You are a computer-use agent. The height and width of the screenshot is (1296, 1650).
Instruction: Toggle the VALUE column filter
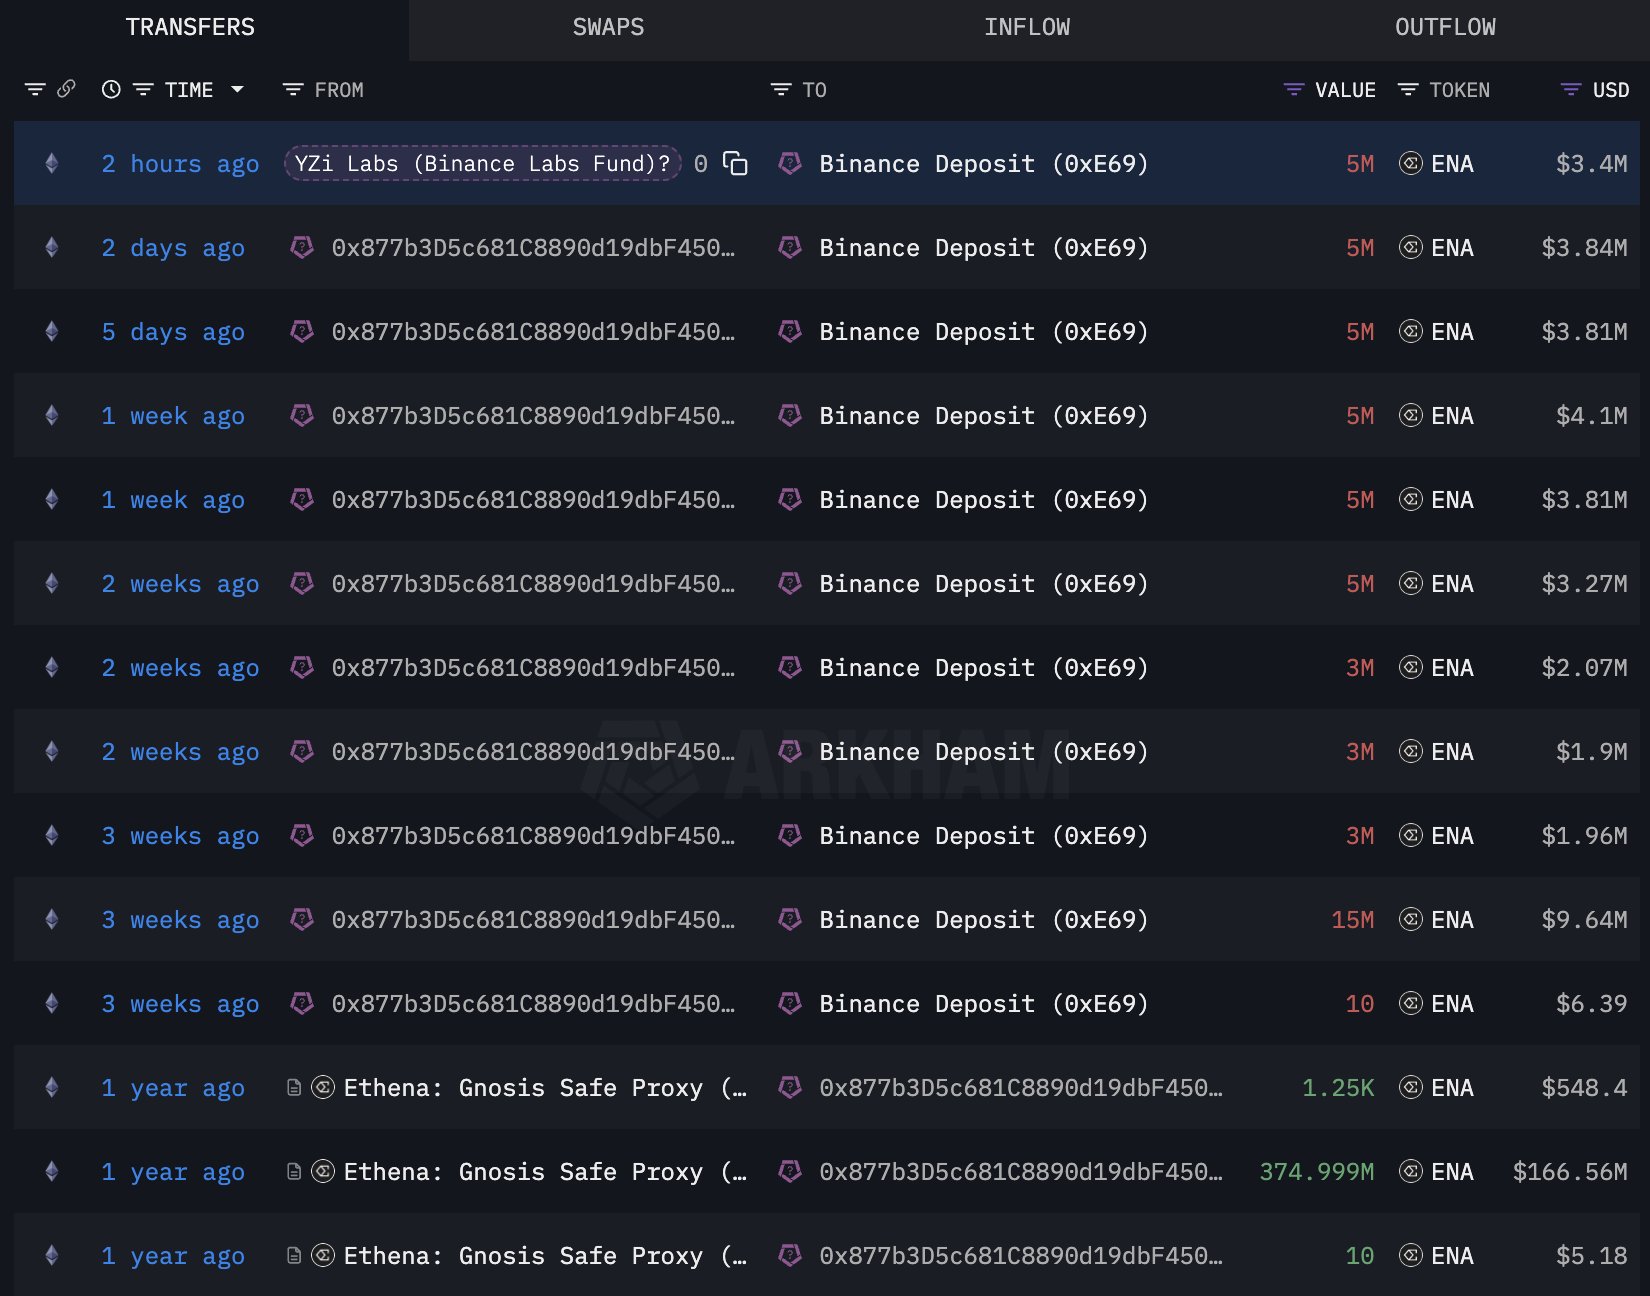point(1293,90)
